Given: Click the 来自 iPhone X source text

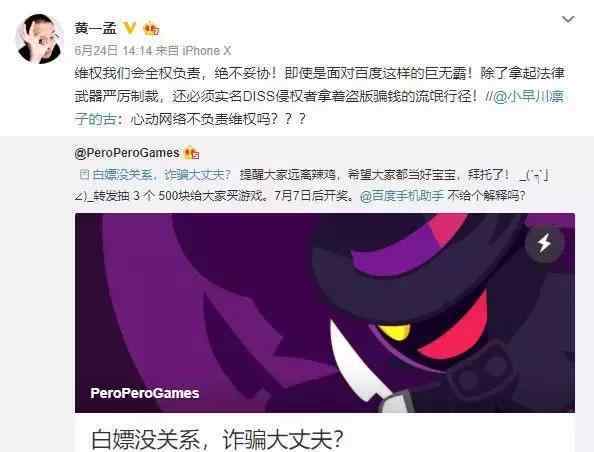Looking at the screenshot, I should pyautogui.click(x=194, y=51).
